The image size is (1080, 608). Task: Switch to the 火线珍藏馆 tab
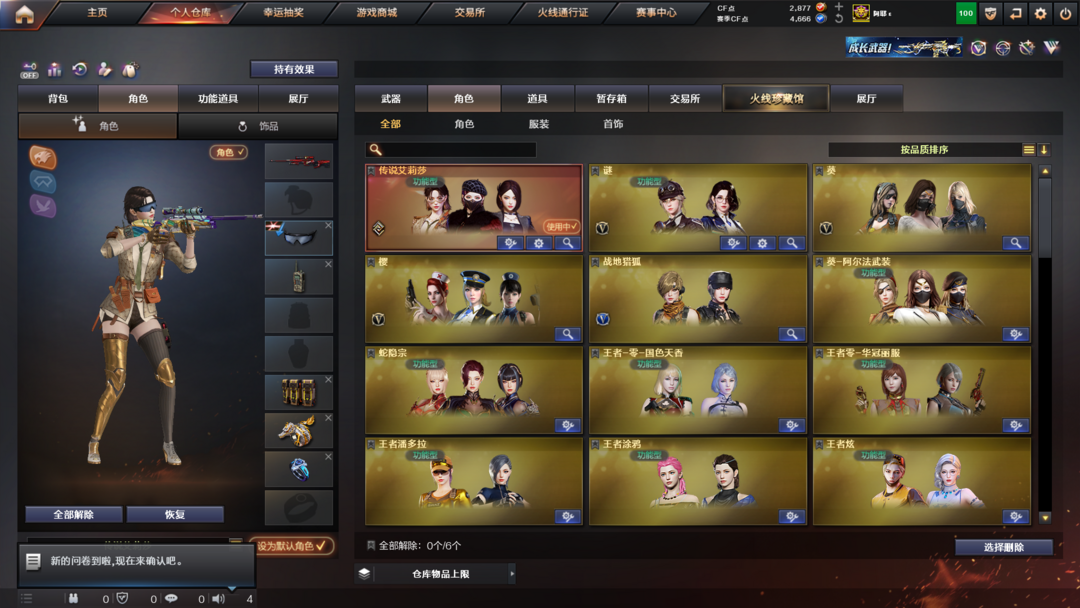(x=776, y=98)
